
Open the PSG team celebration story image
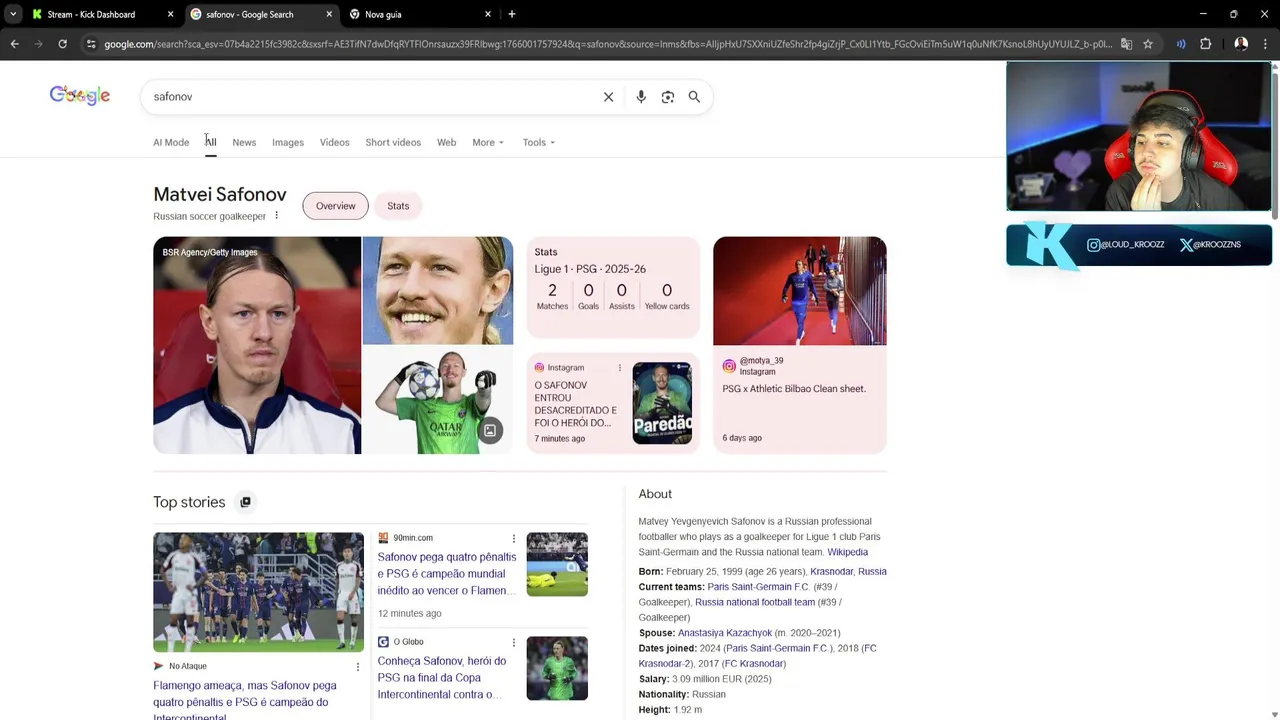tap(258, 592)
